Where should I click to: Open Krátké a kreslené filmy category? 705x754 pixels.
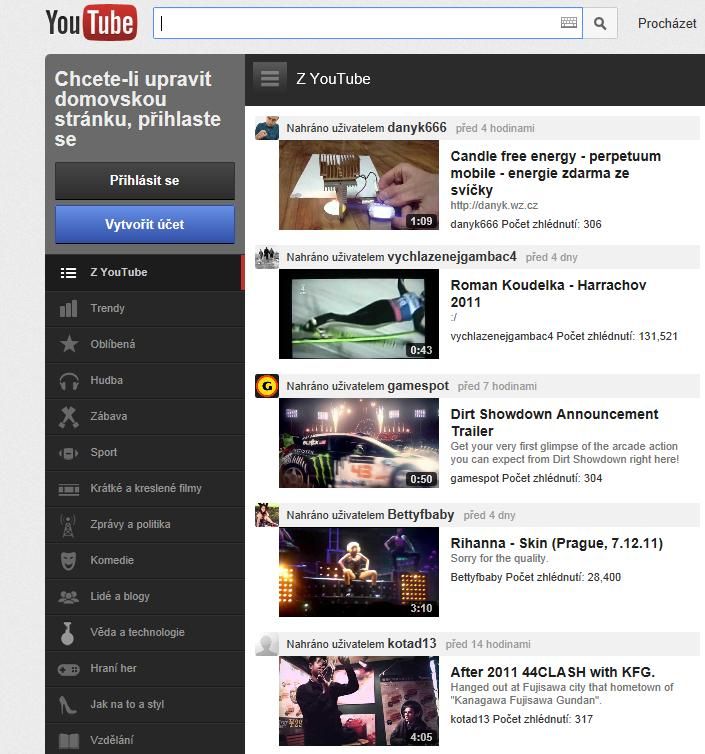coord(145,489)
